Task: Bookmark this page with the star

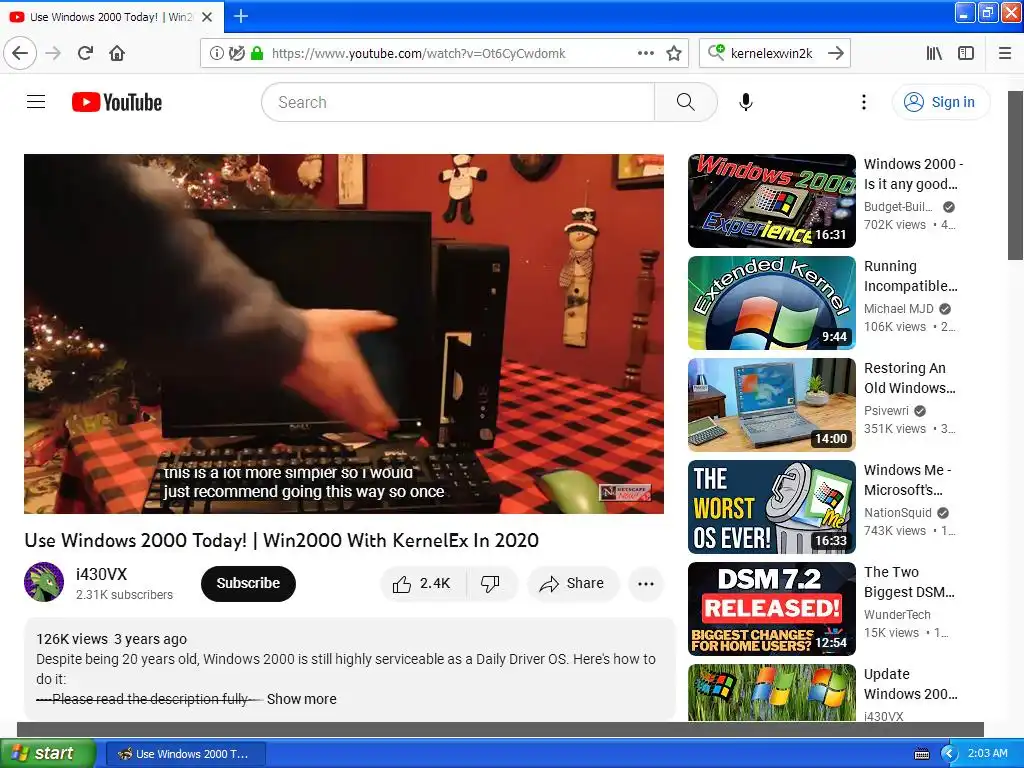Action: coord(674,54)
